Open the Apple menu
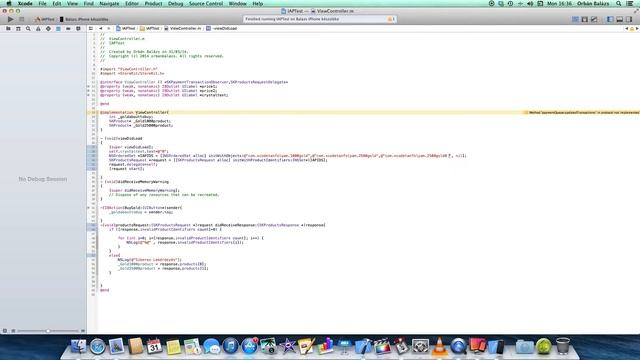The height and width of the screenshot is (360, 640). (9, 4)
